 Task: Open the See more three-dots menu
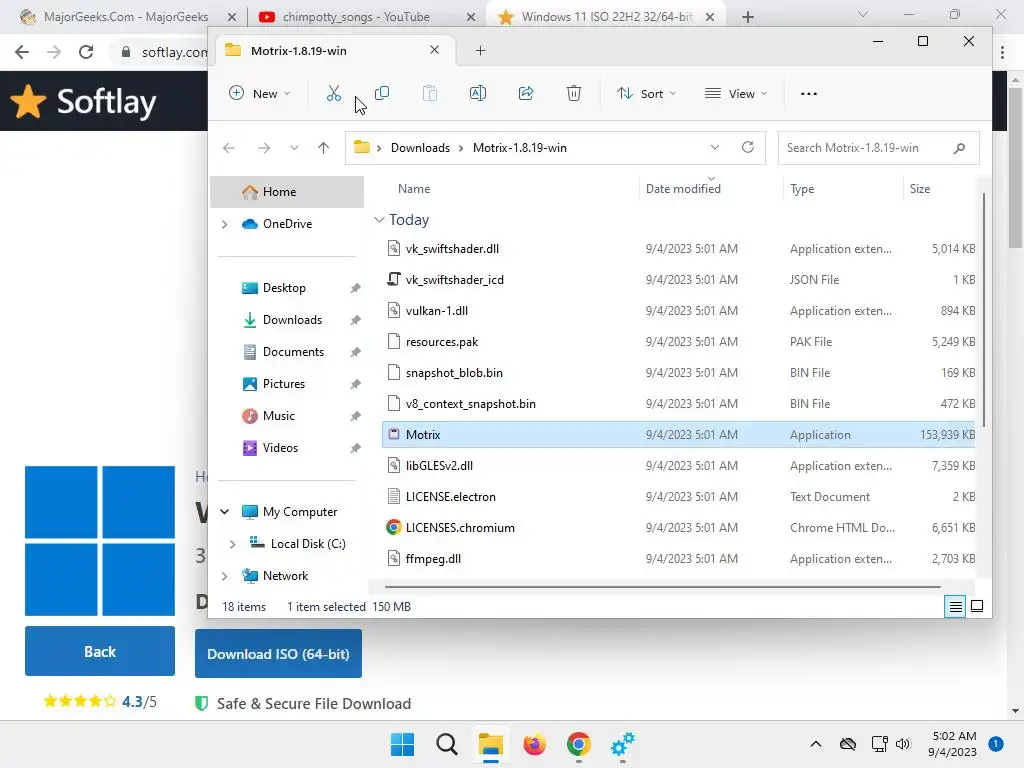click(x=808, y=93)
